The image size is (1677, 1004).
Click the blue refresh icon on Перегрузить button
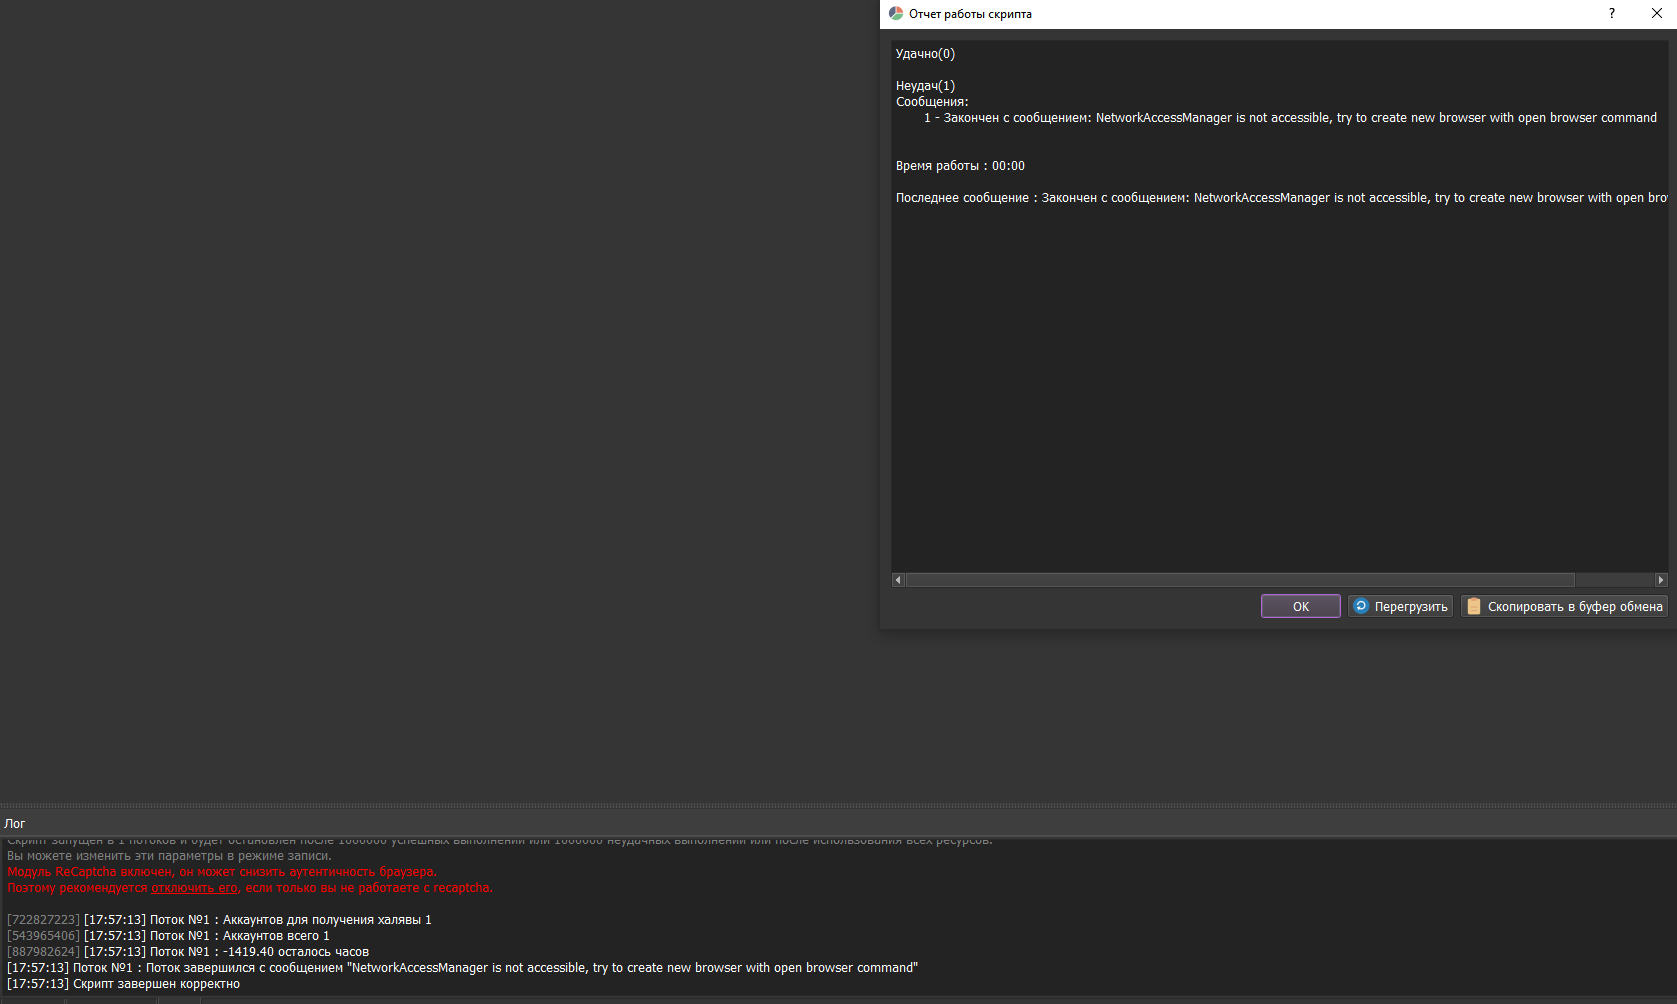point(1361,606)
